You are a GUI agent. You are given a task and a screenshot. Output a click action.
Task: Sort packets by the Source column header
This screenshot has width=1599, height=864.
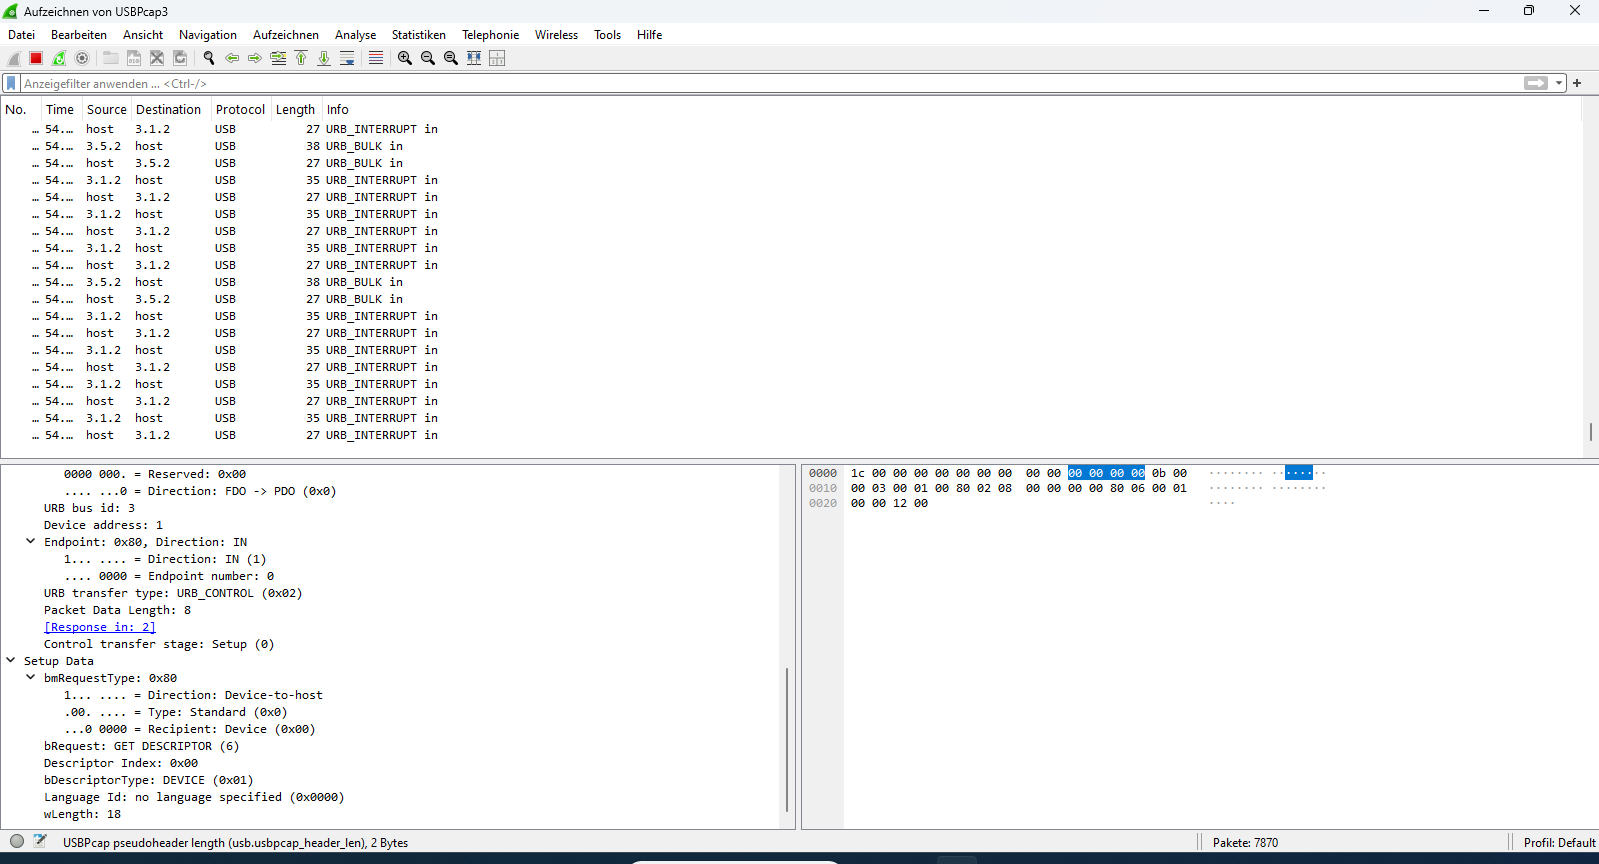pyautogui.click(x=106, y=110)
